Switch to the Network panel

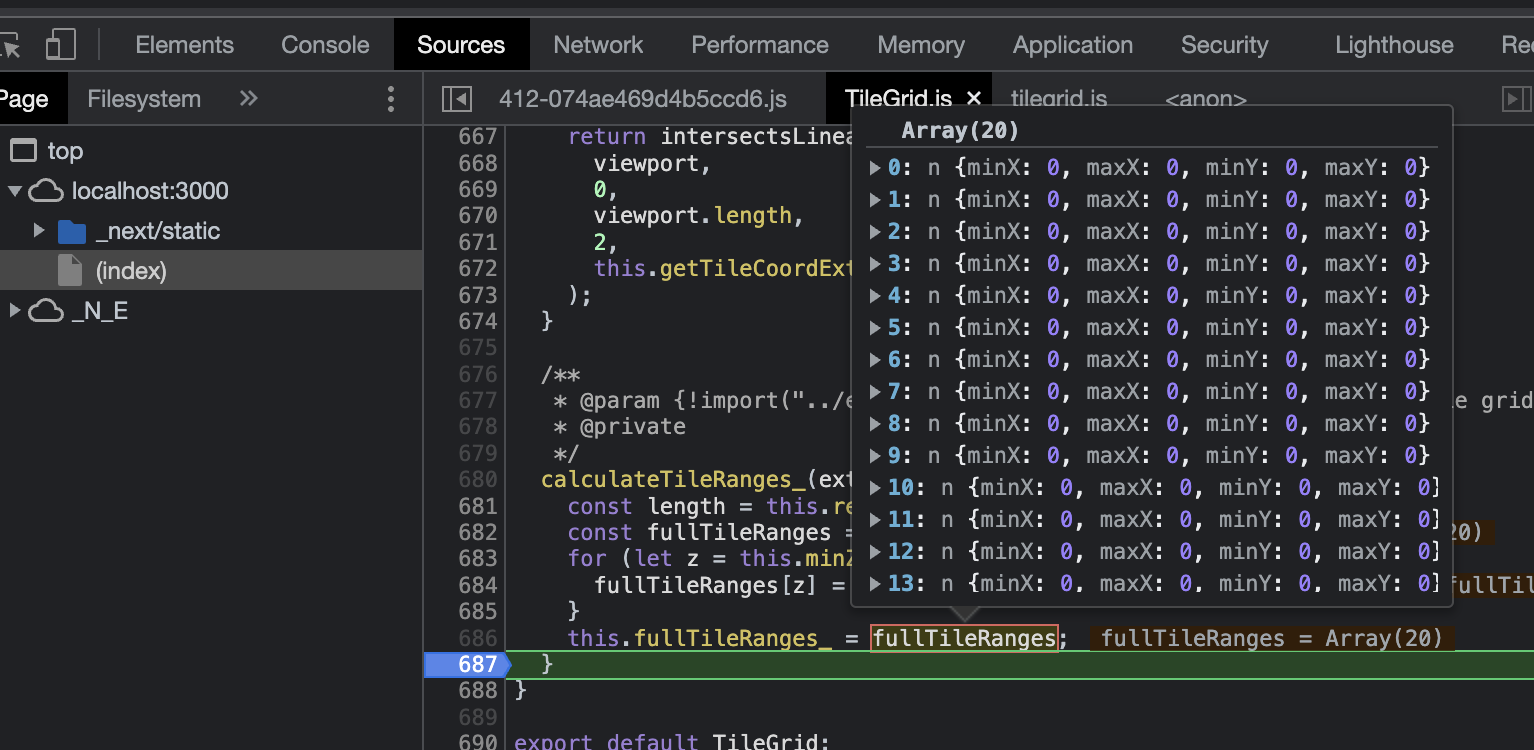pos(597,44)
